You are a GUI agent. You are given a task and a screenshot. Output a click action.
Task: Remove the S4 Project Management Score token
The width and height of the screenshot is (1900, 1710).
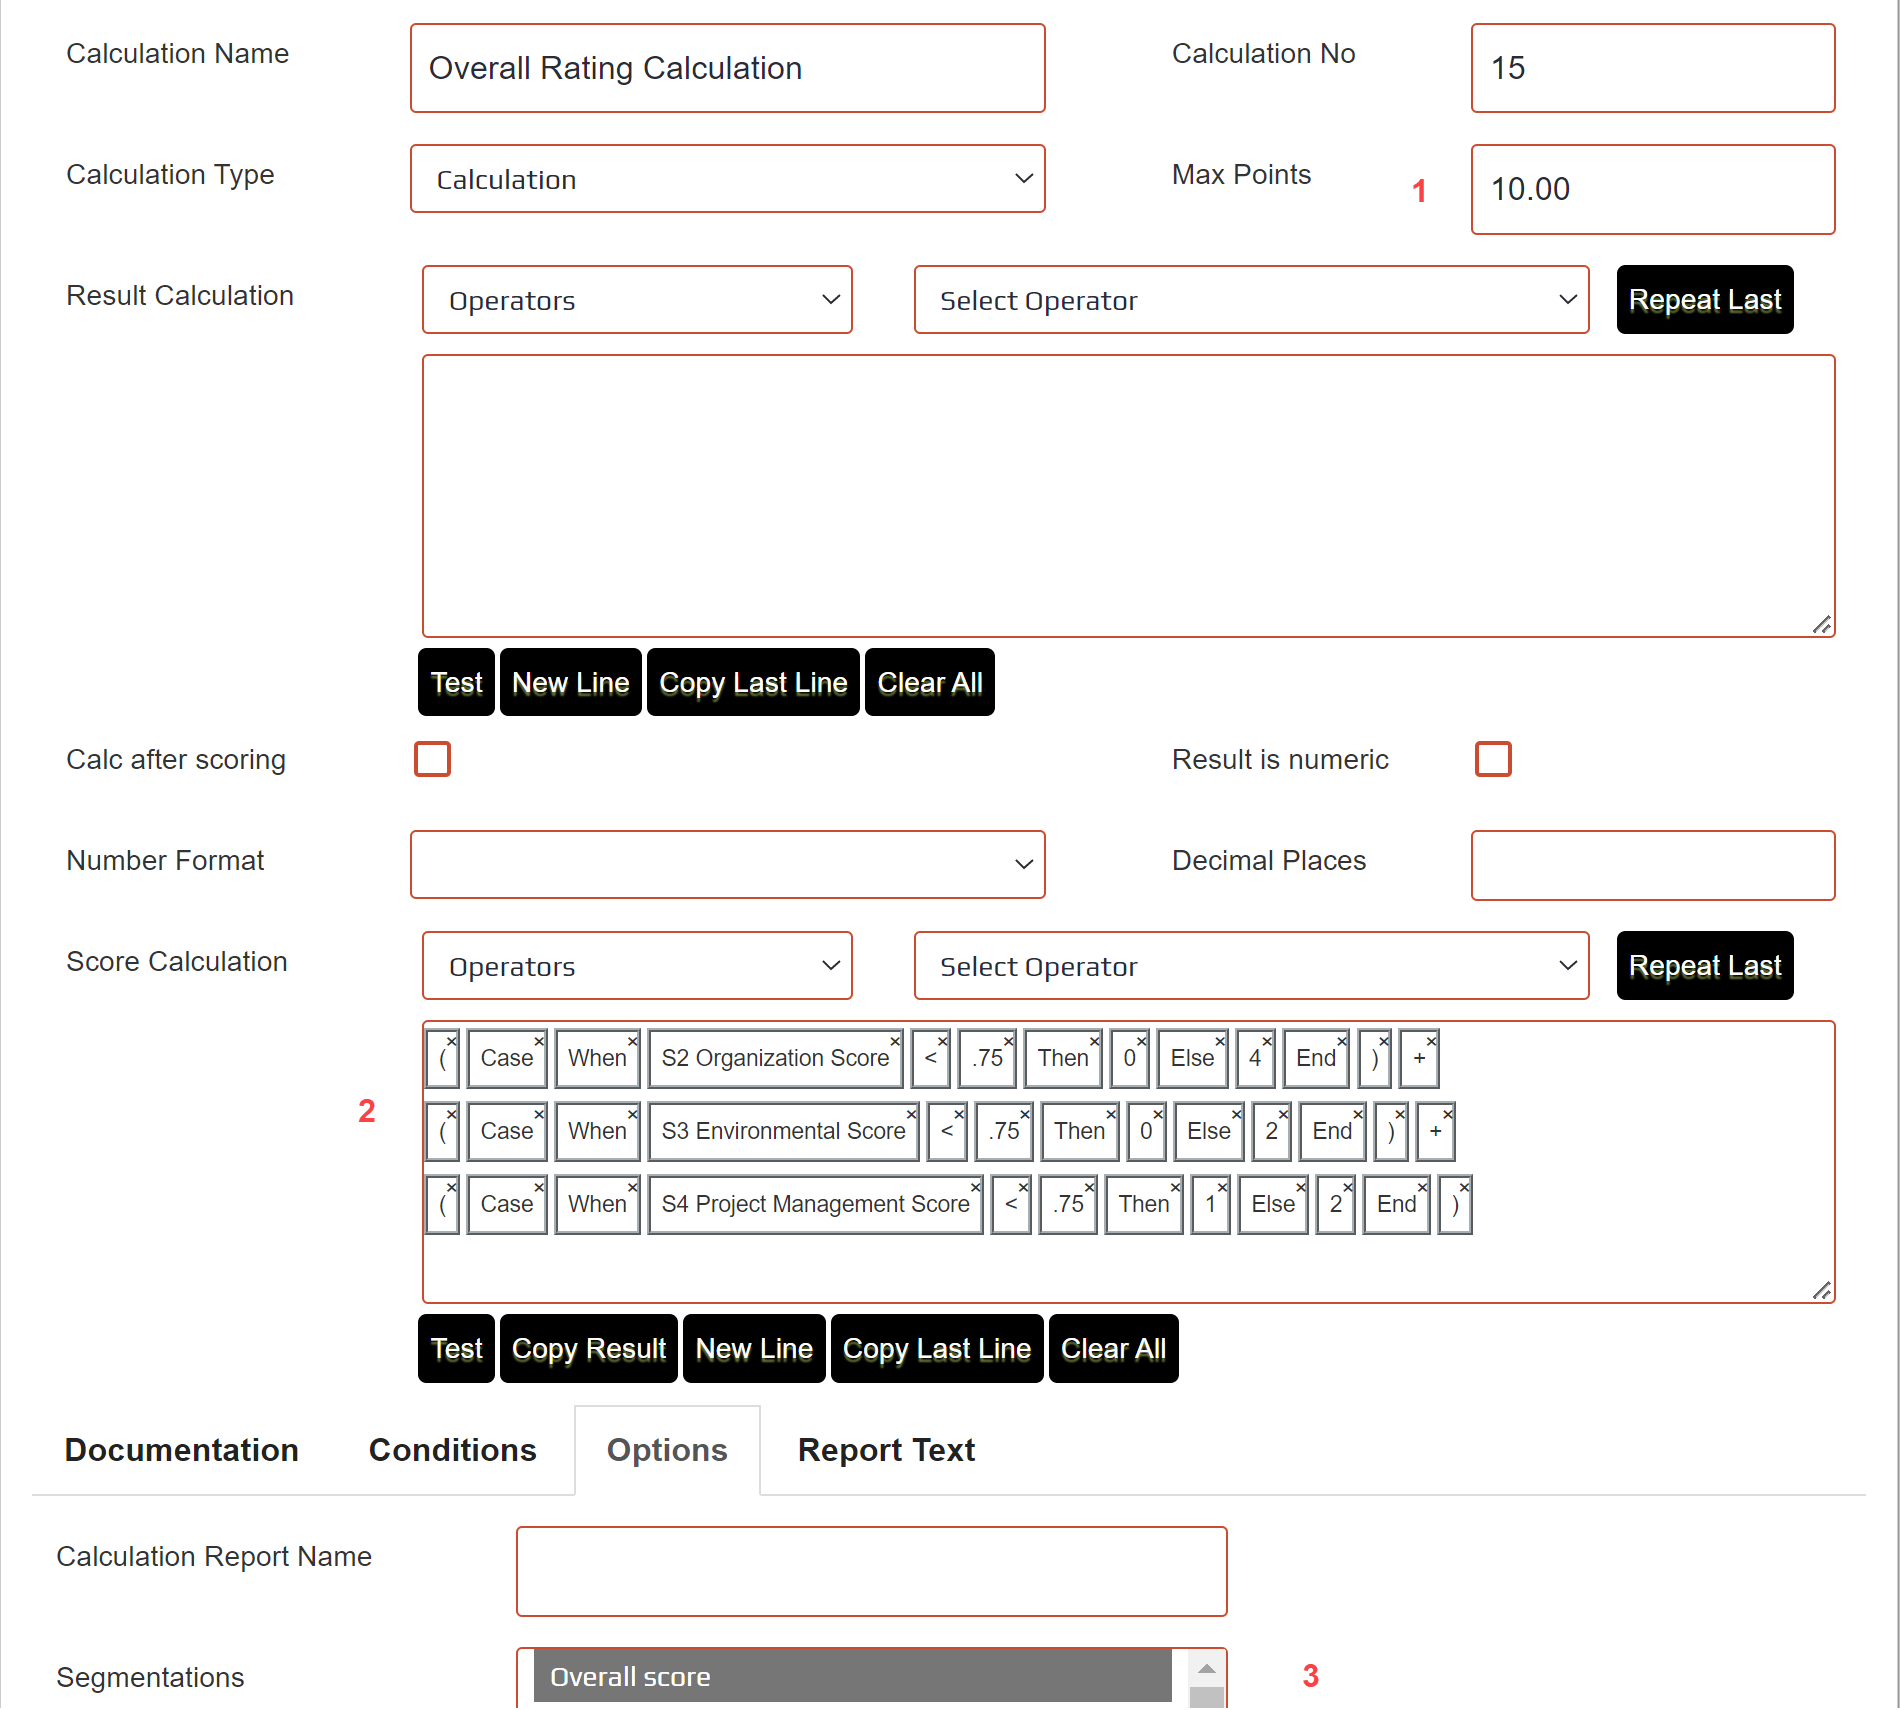pos(975,1187)
